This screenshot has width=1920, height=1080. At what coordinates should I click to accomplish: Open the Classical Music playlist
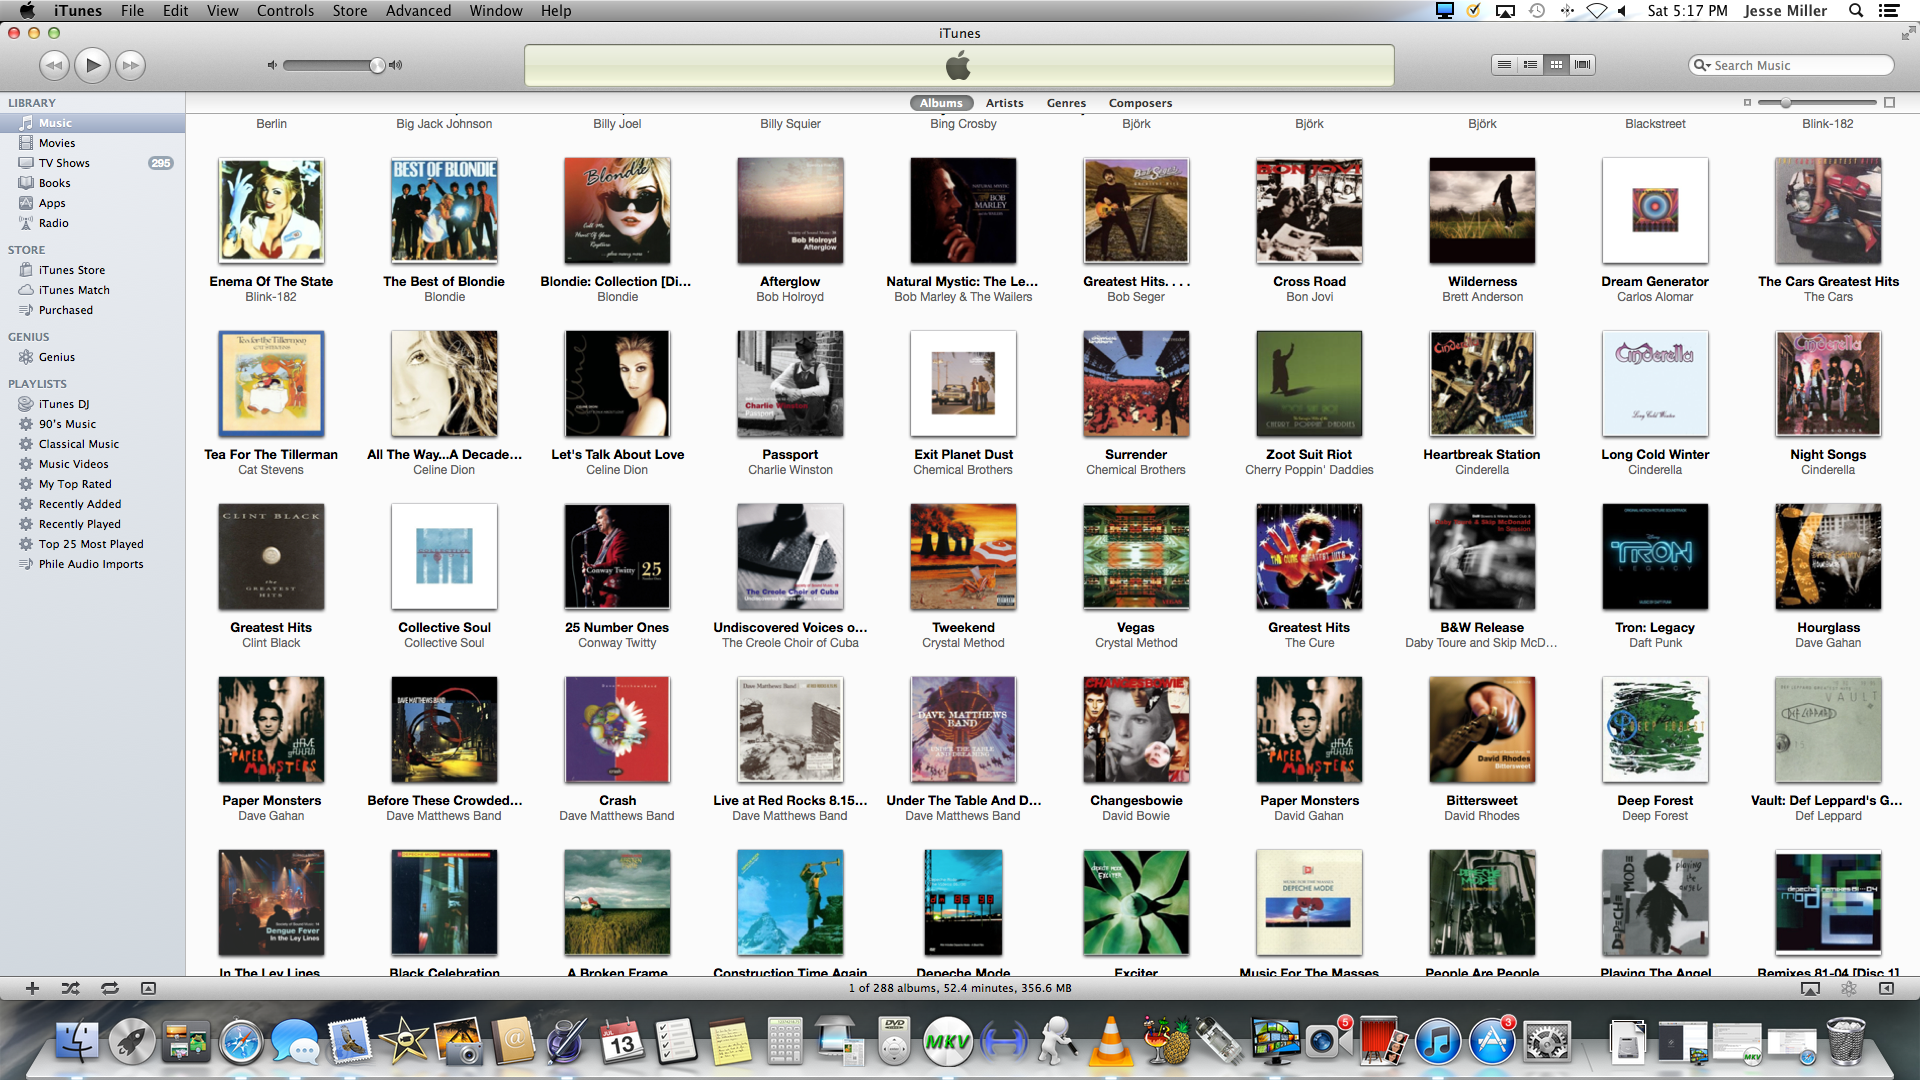tap(92, 444)
